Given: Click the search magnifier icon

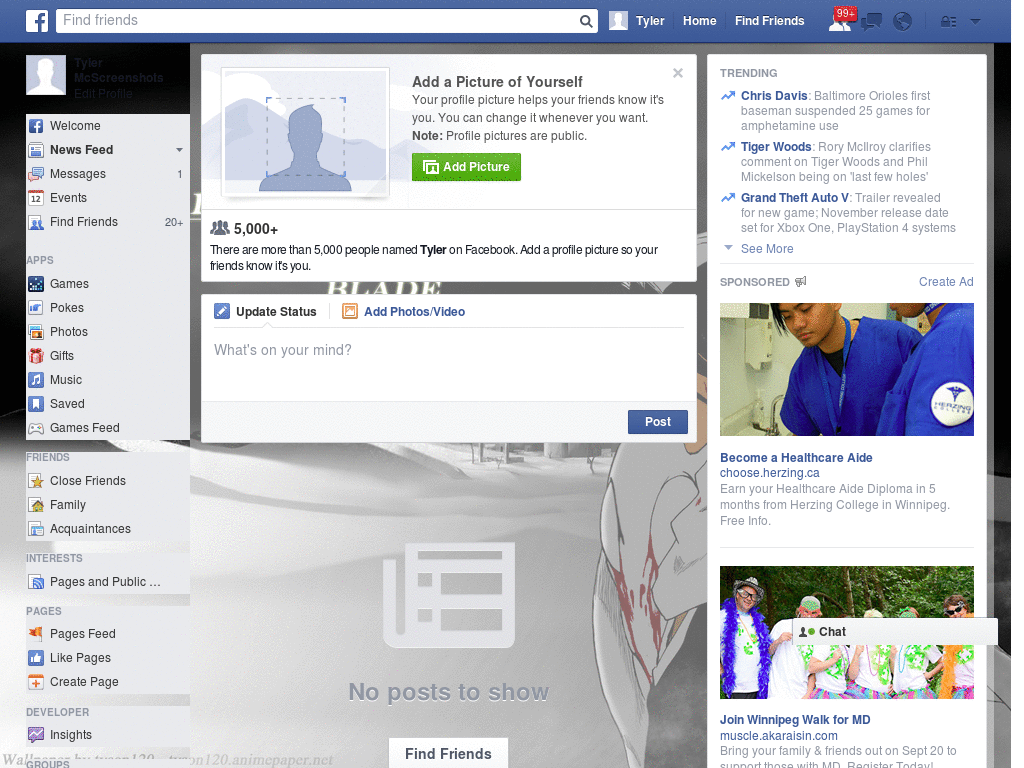Looking at the screenshot, I should pos(586,21).
